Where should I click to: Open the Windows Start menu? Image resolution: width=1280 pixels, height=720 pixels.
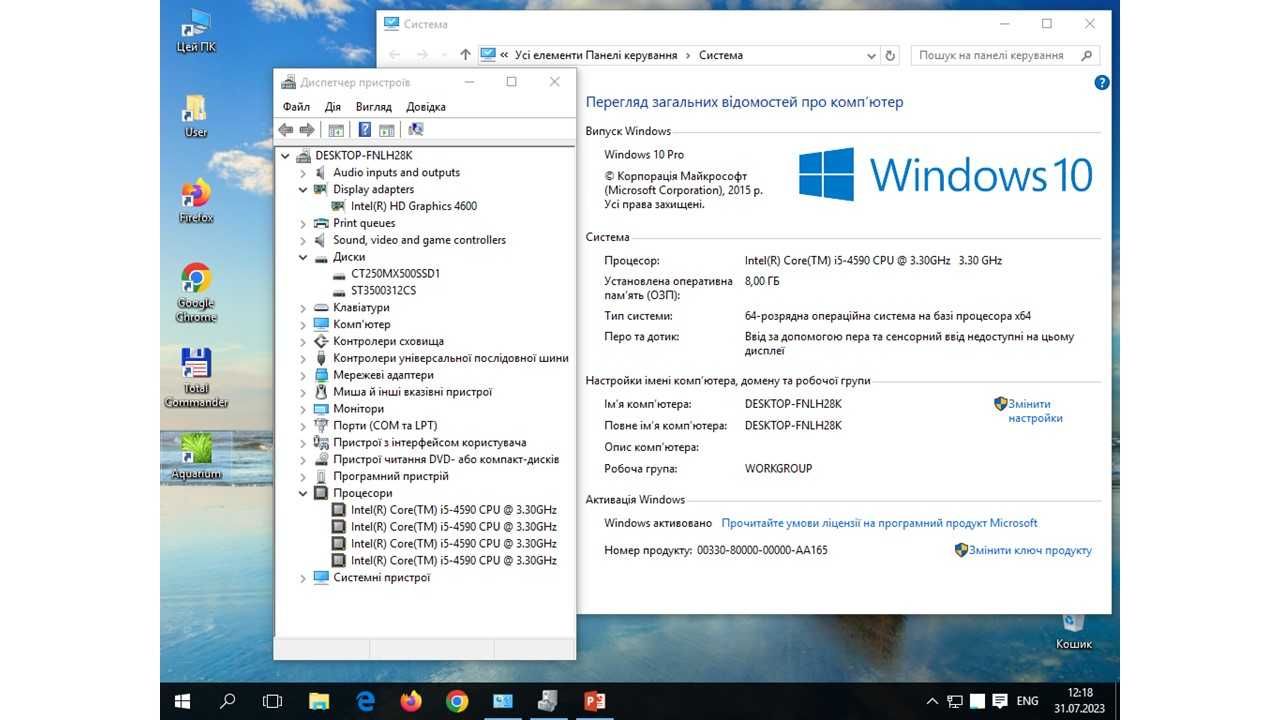click(182, 701)
